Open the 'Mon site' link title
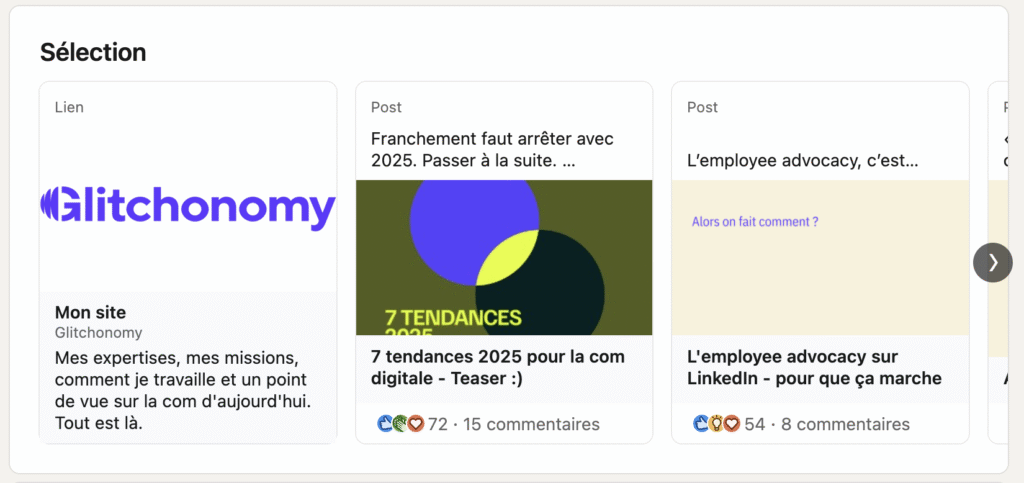 (x=90, y=312)
